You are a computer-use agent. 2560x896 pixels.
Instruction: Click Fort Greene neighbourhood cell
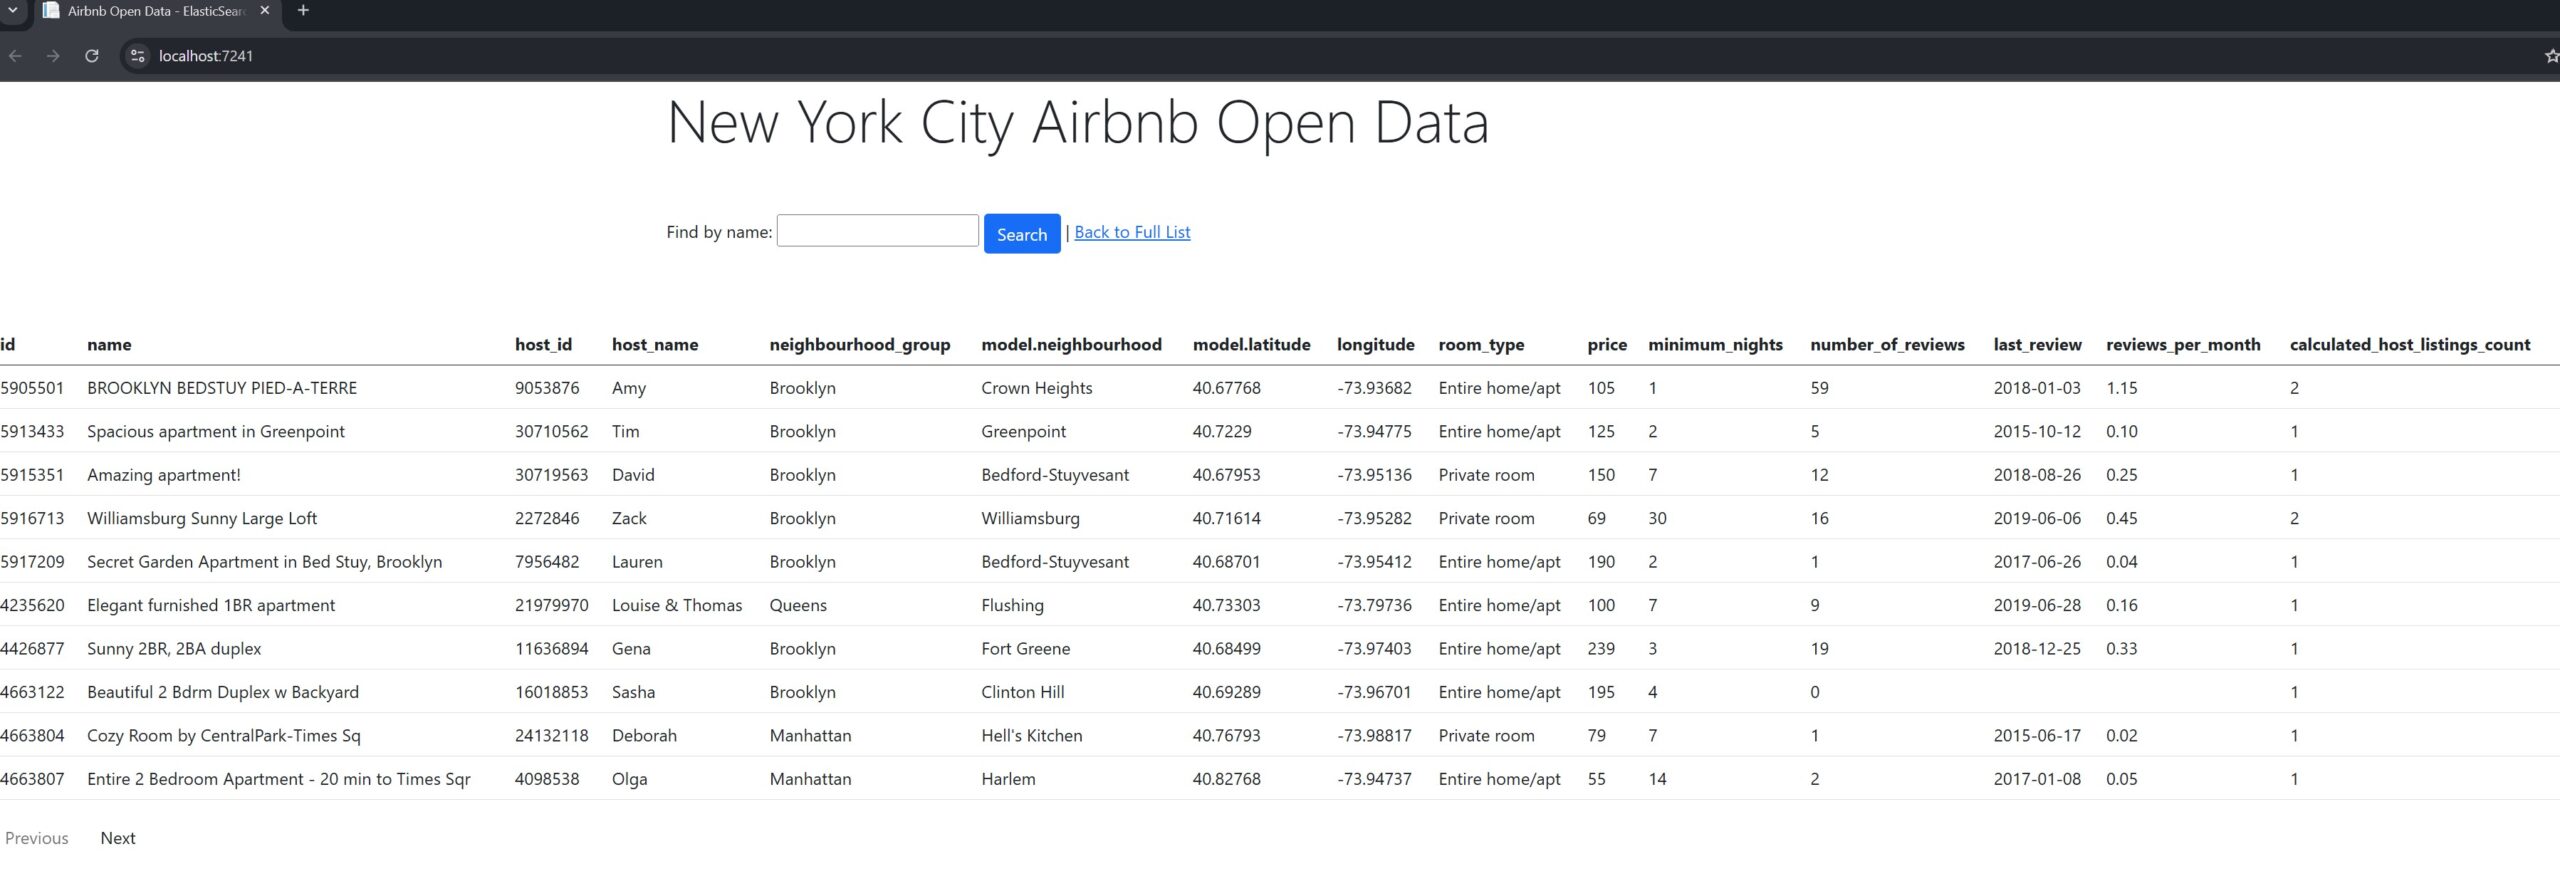click(x=1025, y=648)
